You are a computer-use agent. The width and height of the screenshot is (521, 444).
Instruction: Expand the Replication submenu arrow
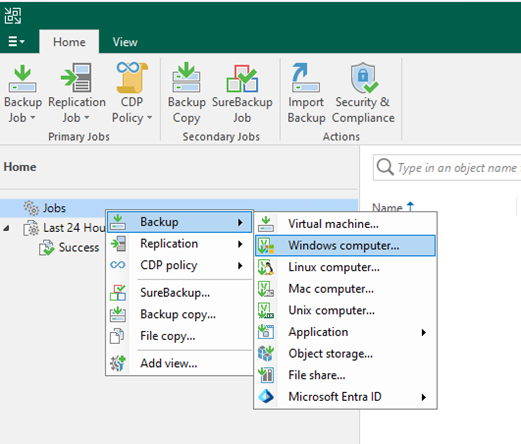(x=240, y=244)
